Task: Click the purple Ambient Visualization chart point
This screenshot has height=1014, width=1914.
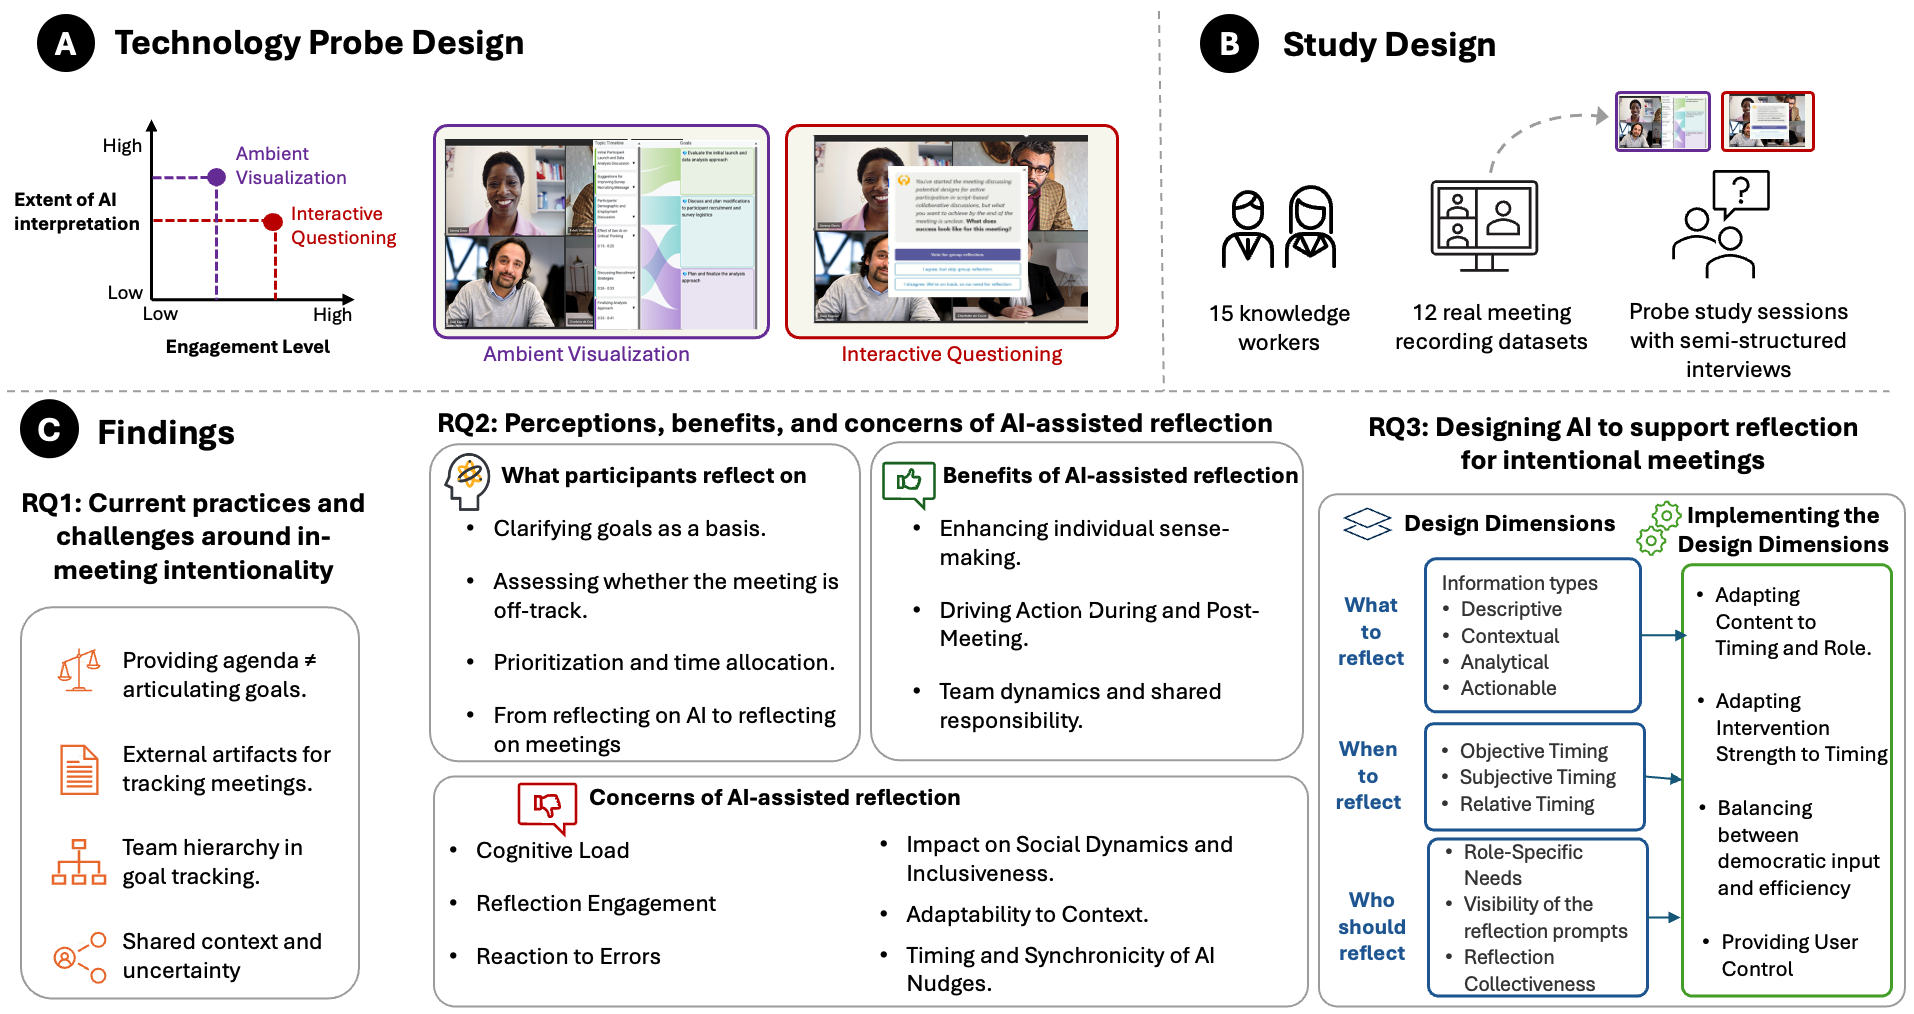Action: pos(217,177)
